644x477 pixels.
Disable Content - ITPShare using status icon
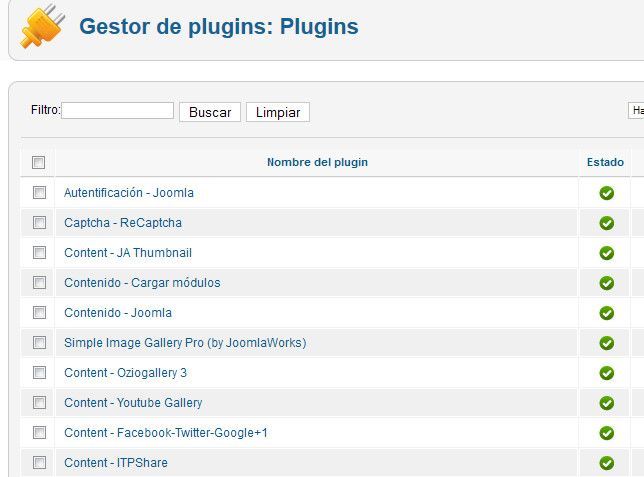tap(606, 463)
